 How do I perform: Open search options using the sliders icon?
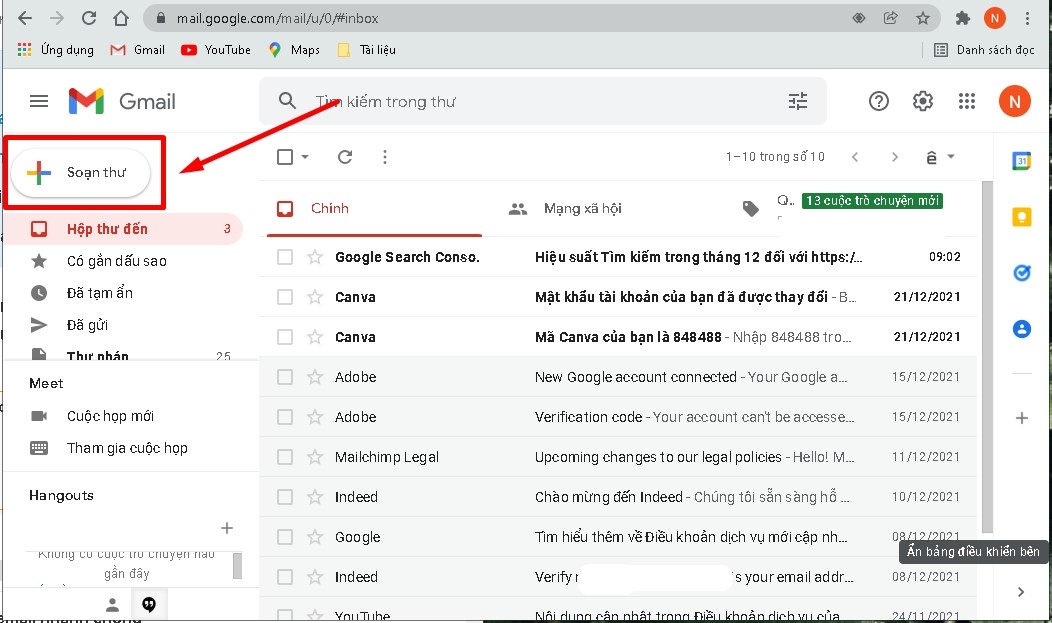797,100
